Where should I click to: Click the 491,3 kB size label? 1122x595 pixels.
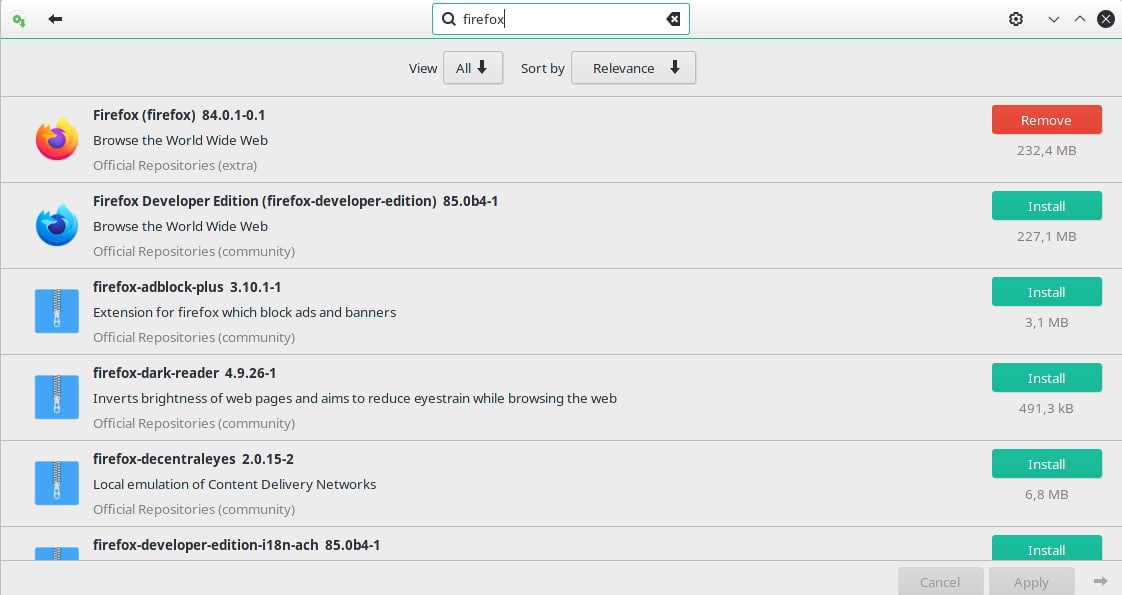(x=1046, y=408)
